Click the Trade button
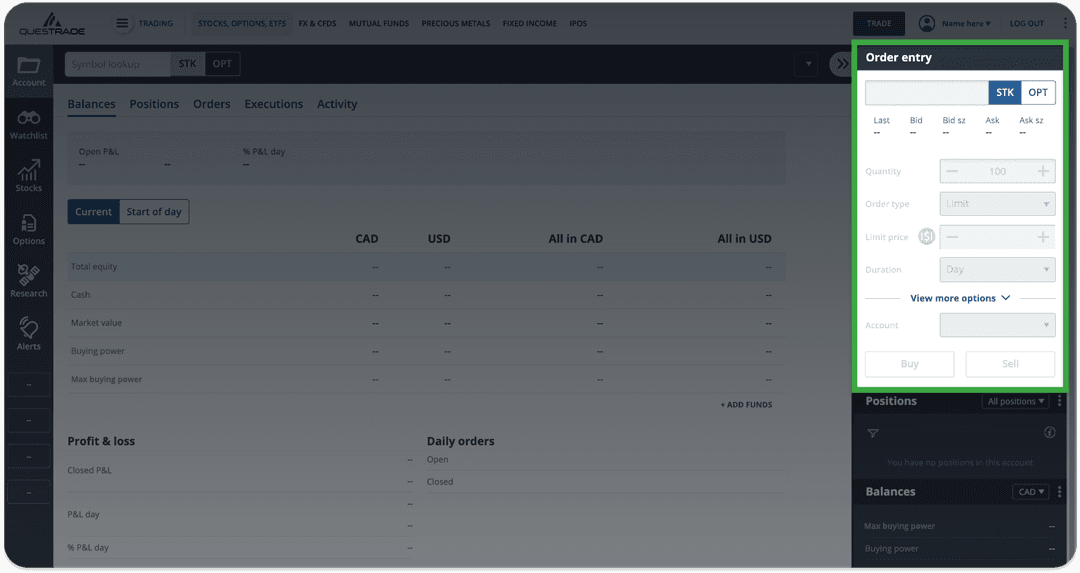Image resolution: width=1080 pixels, height=573 pixels. (879, 23)
